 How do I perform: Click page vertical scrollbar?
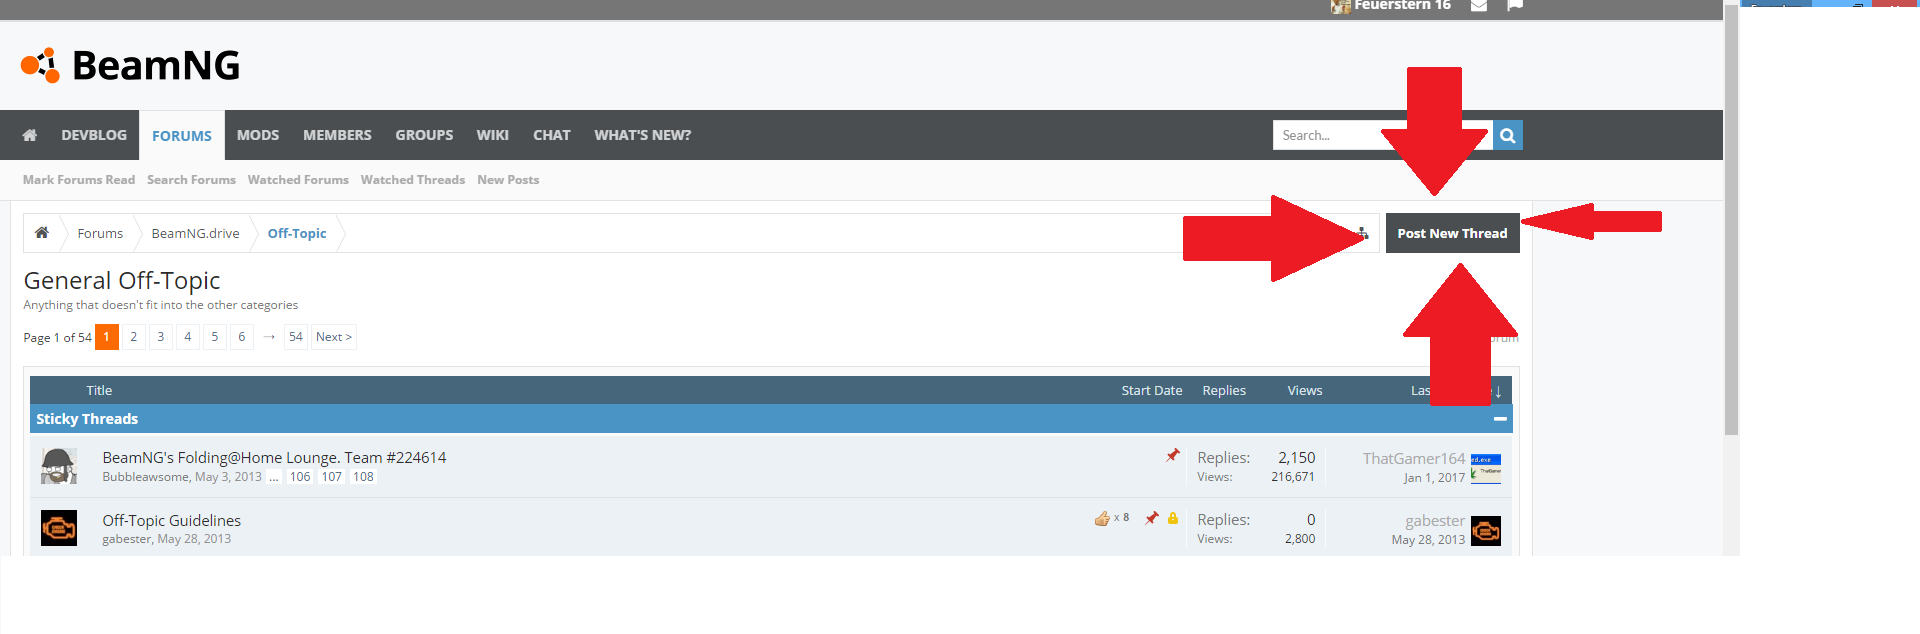[x=1731, y=220]
